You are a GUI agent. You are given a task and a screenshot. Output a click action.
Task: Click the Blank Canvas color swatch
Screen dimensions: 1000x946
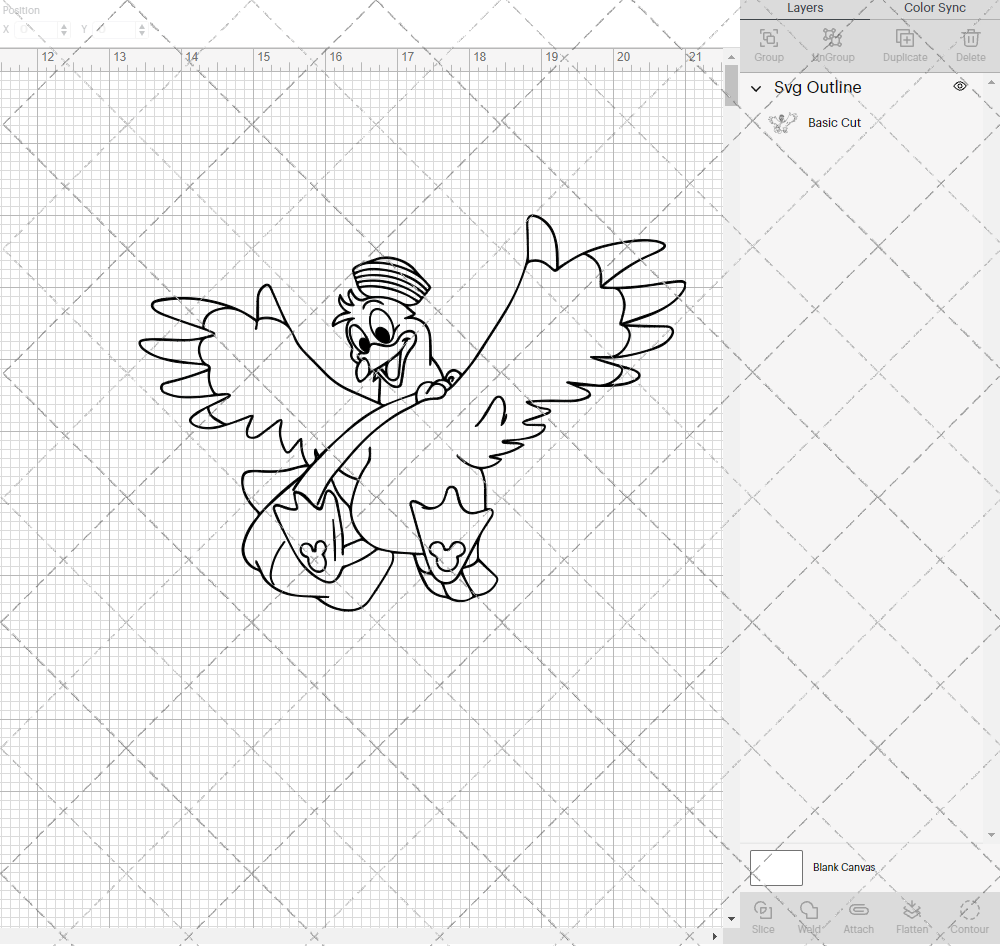point(776,867)
